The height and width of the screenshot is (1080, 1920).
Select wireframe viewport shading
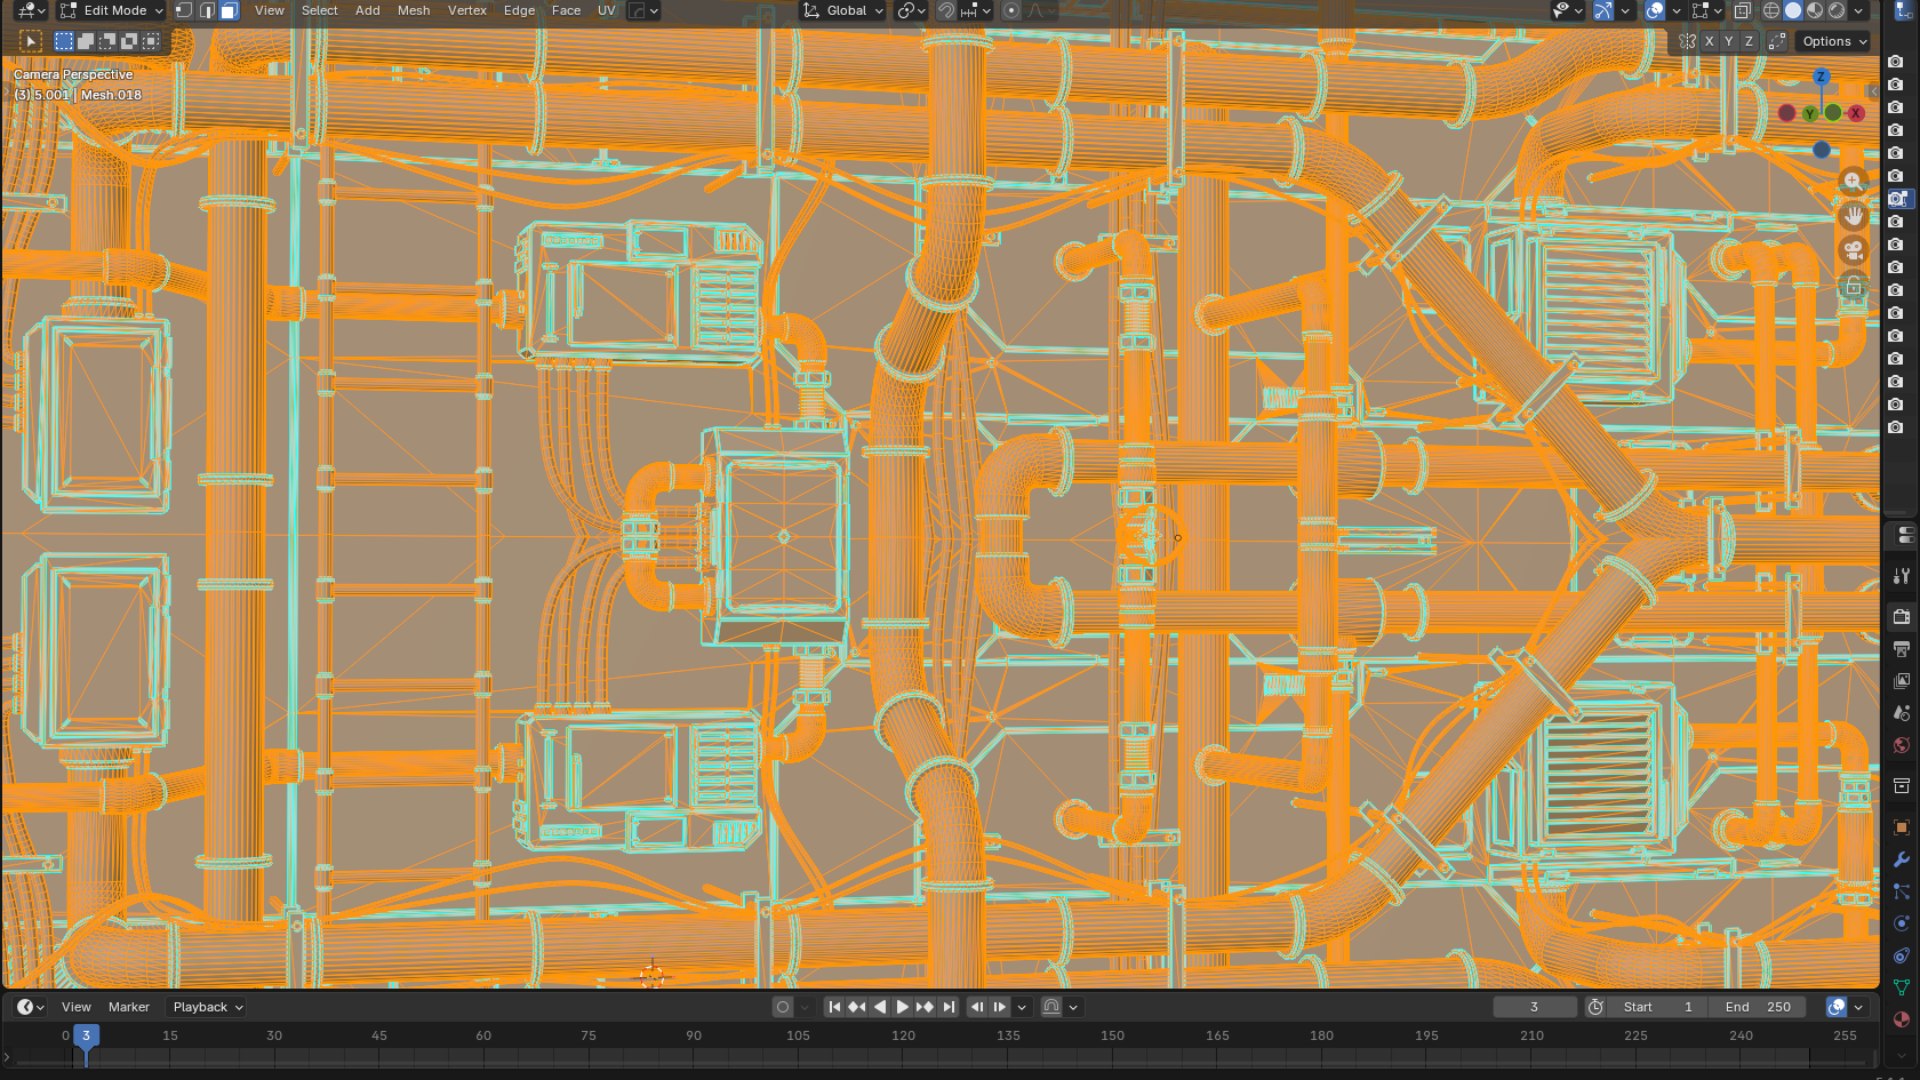click(x=1771, y=10)
